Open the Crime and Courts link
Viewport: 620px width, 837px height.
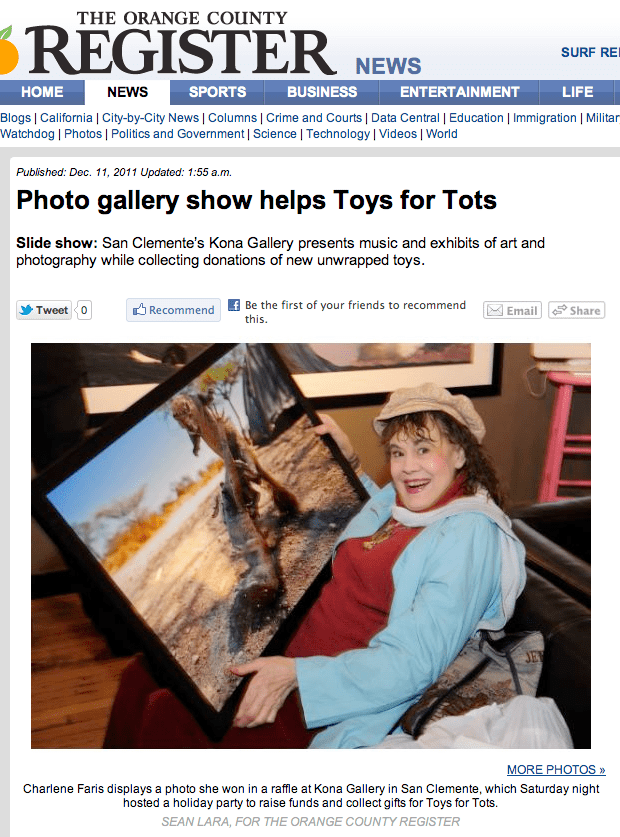[x=314, y=118]
